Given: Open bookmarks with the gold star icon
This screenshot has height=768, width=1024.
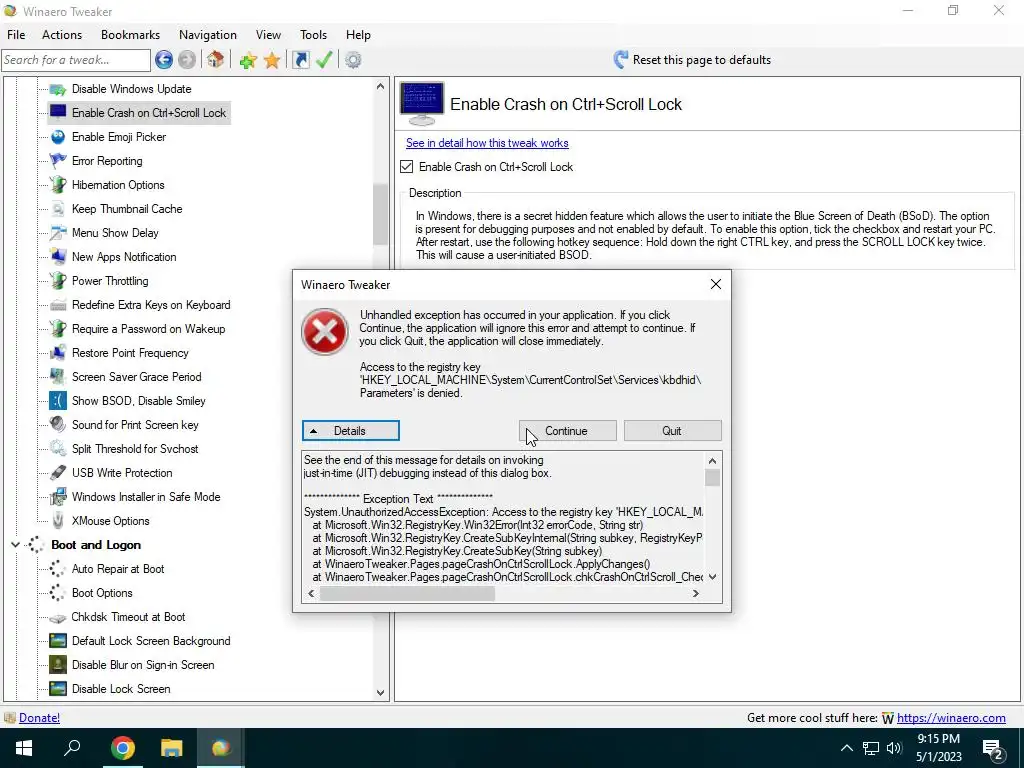Looking at the screenshot, I should pyautogui.click(x=272, y=61).
